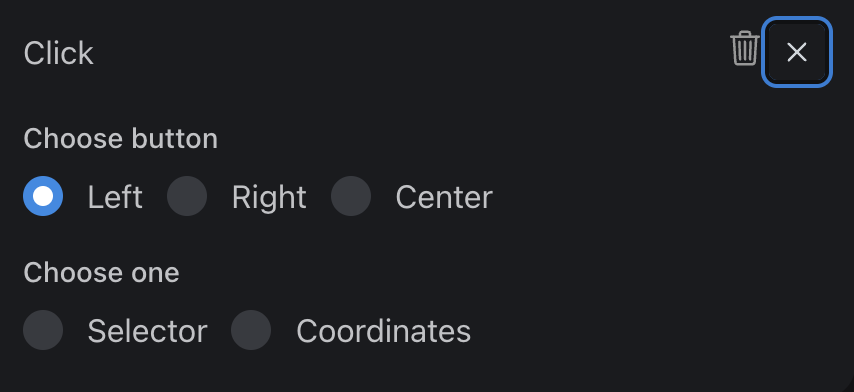Dismiss the editor with the focused X button
The height and width of the screenshot is (392, 854).
pyautogui.click(x=797, y=52)
